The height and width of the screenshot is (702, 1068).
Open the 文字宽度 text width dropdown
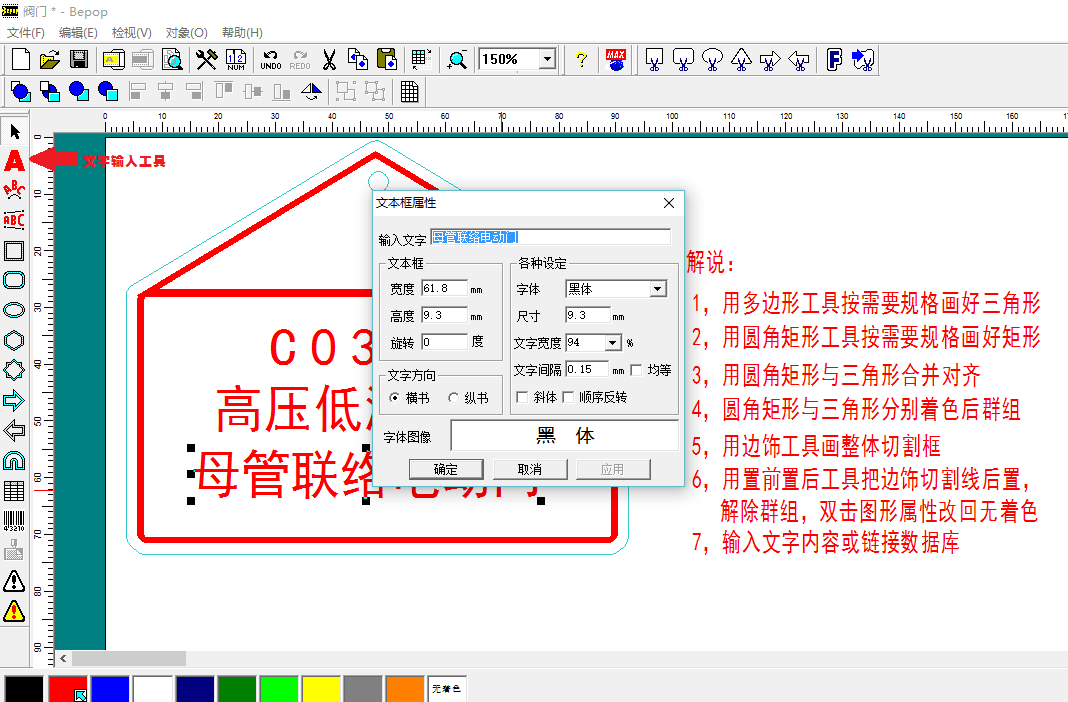coord(612,342)
